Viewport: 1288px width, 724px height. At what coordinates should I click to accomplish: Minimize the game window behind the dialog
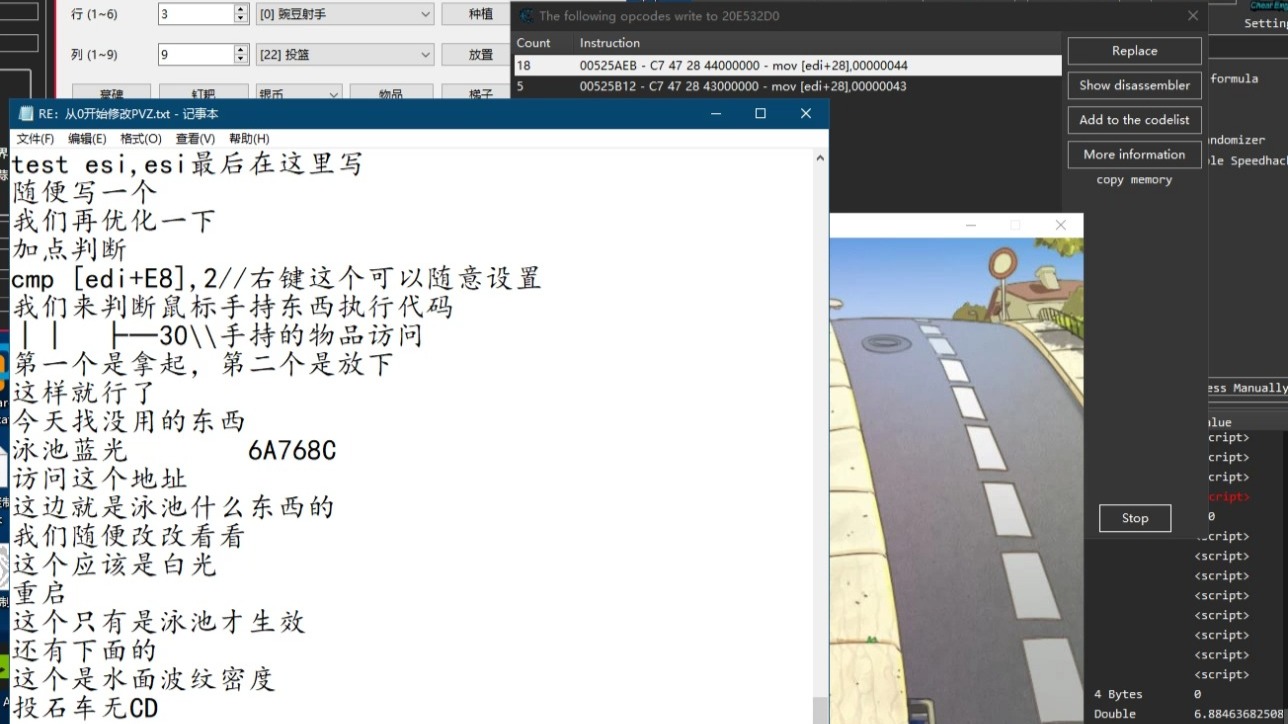[971, 225]
